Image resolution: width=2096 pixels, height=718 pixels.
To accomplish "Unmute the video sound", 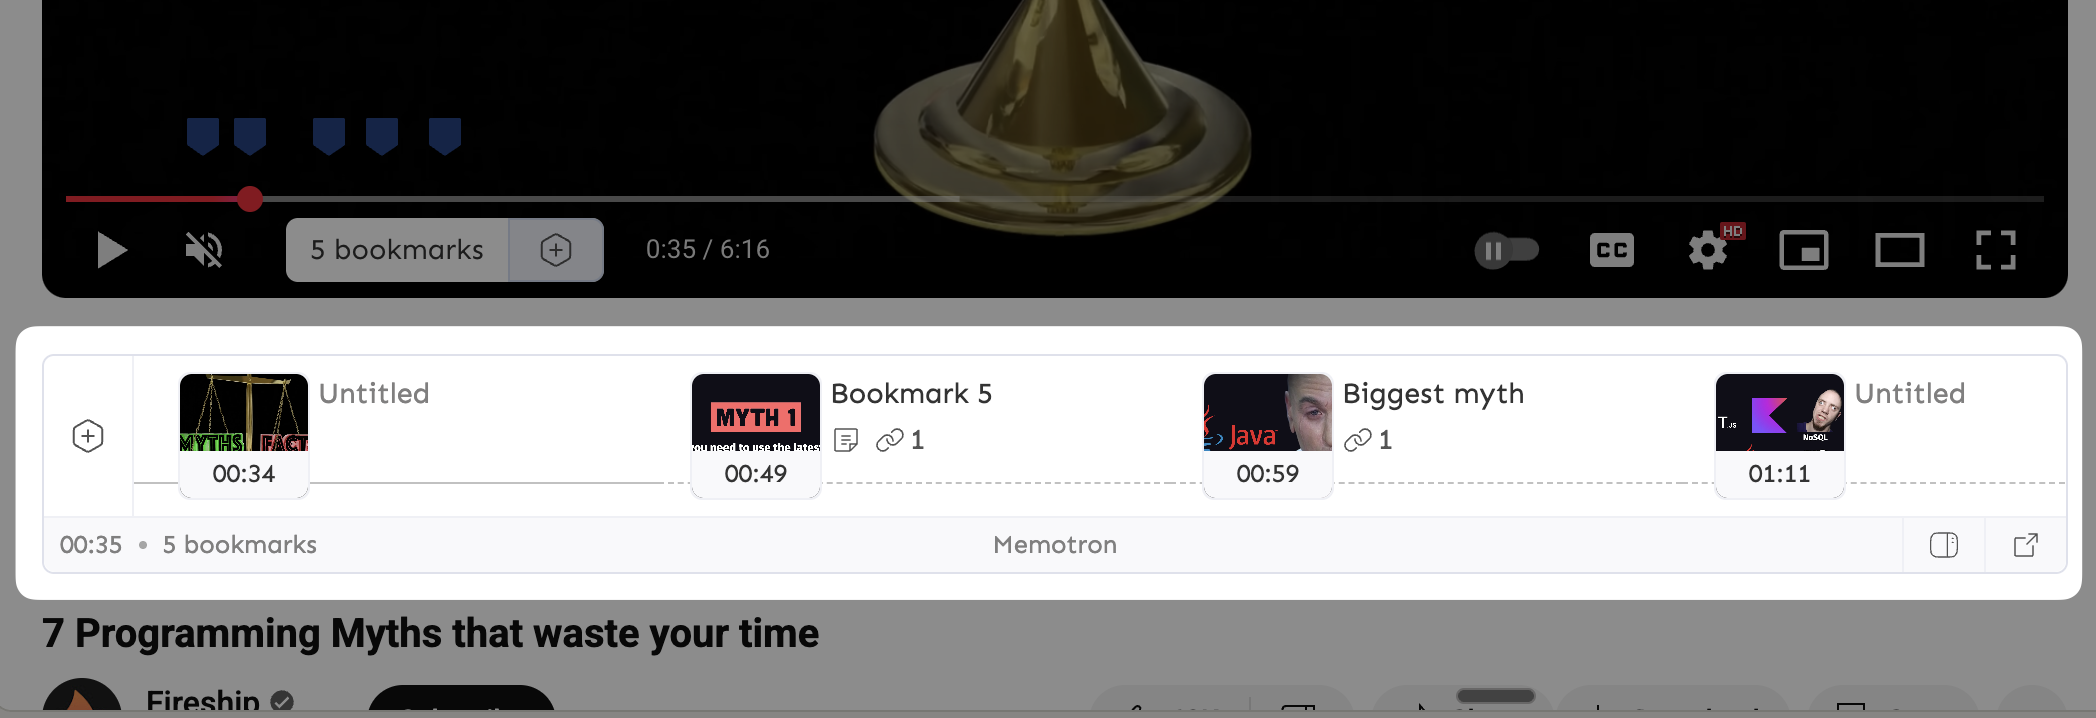I will [204, 250].
